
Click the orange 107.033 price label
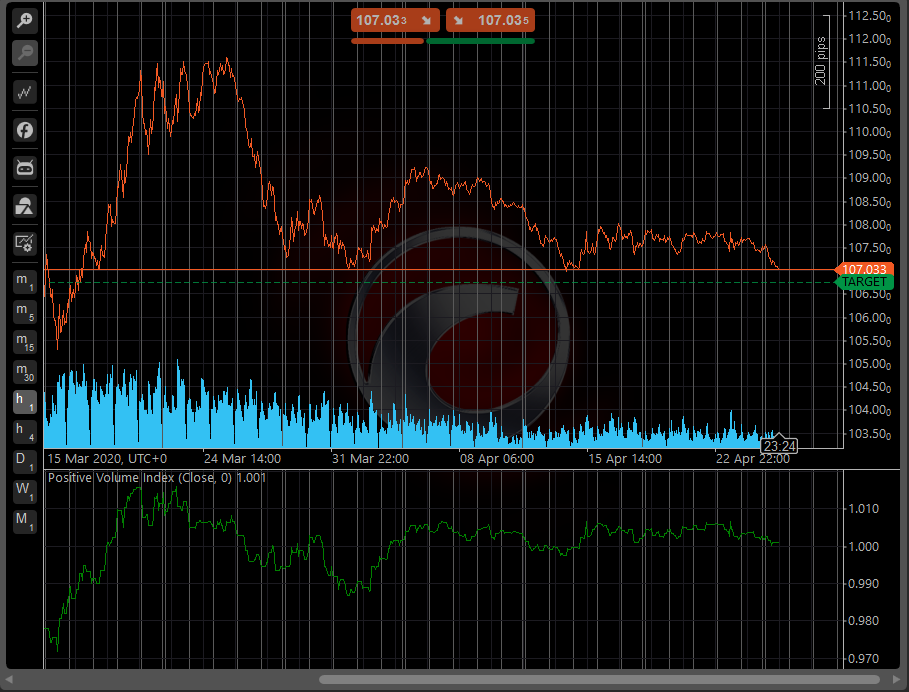863,269
